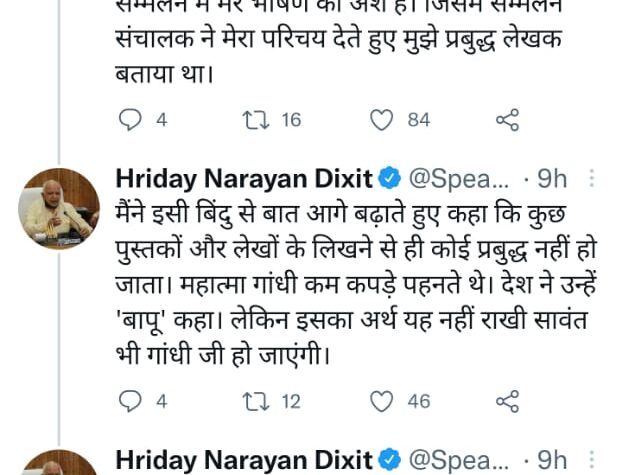Click the @Spea... handle in middle tweet
Screen dimensions: 622x475
point(459,179)
